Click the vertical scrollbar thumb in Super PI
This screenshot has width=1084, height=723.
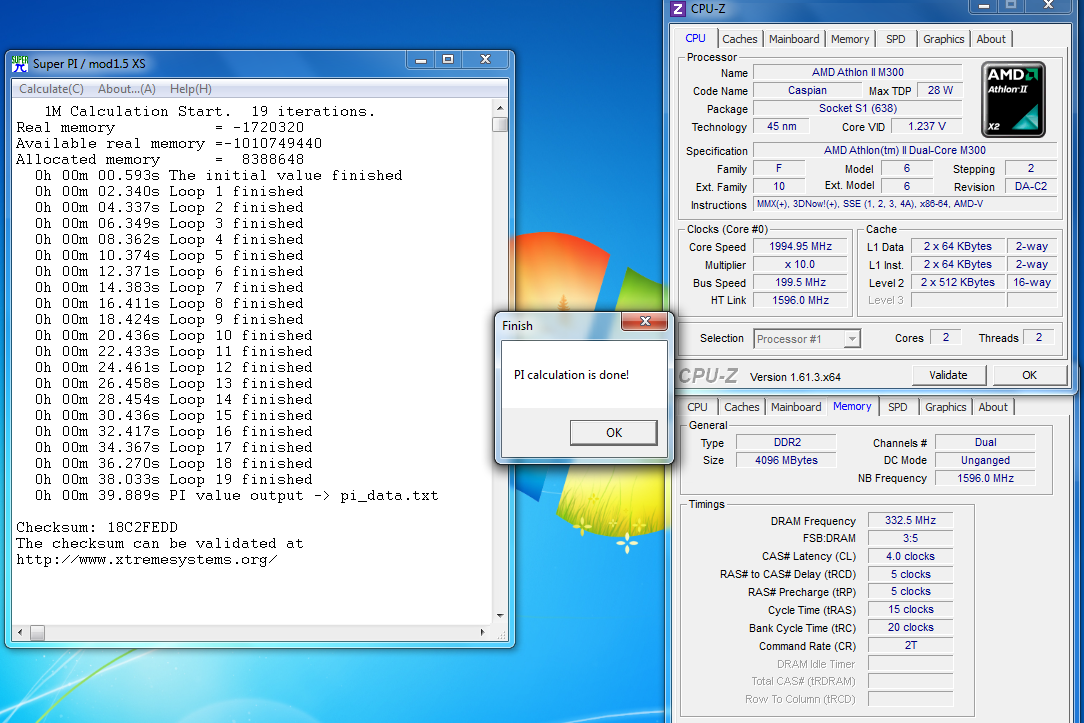(500, 124)
